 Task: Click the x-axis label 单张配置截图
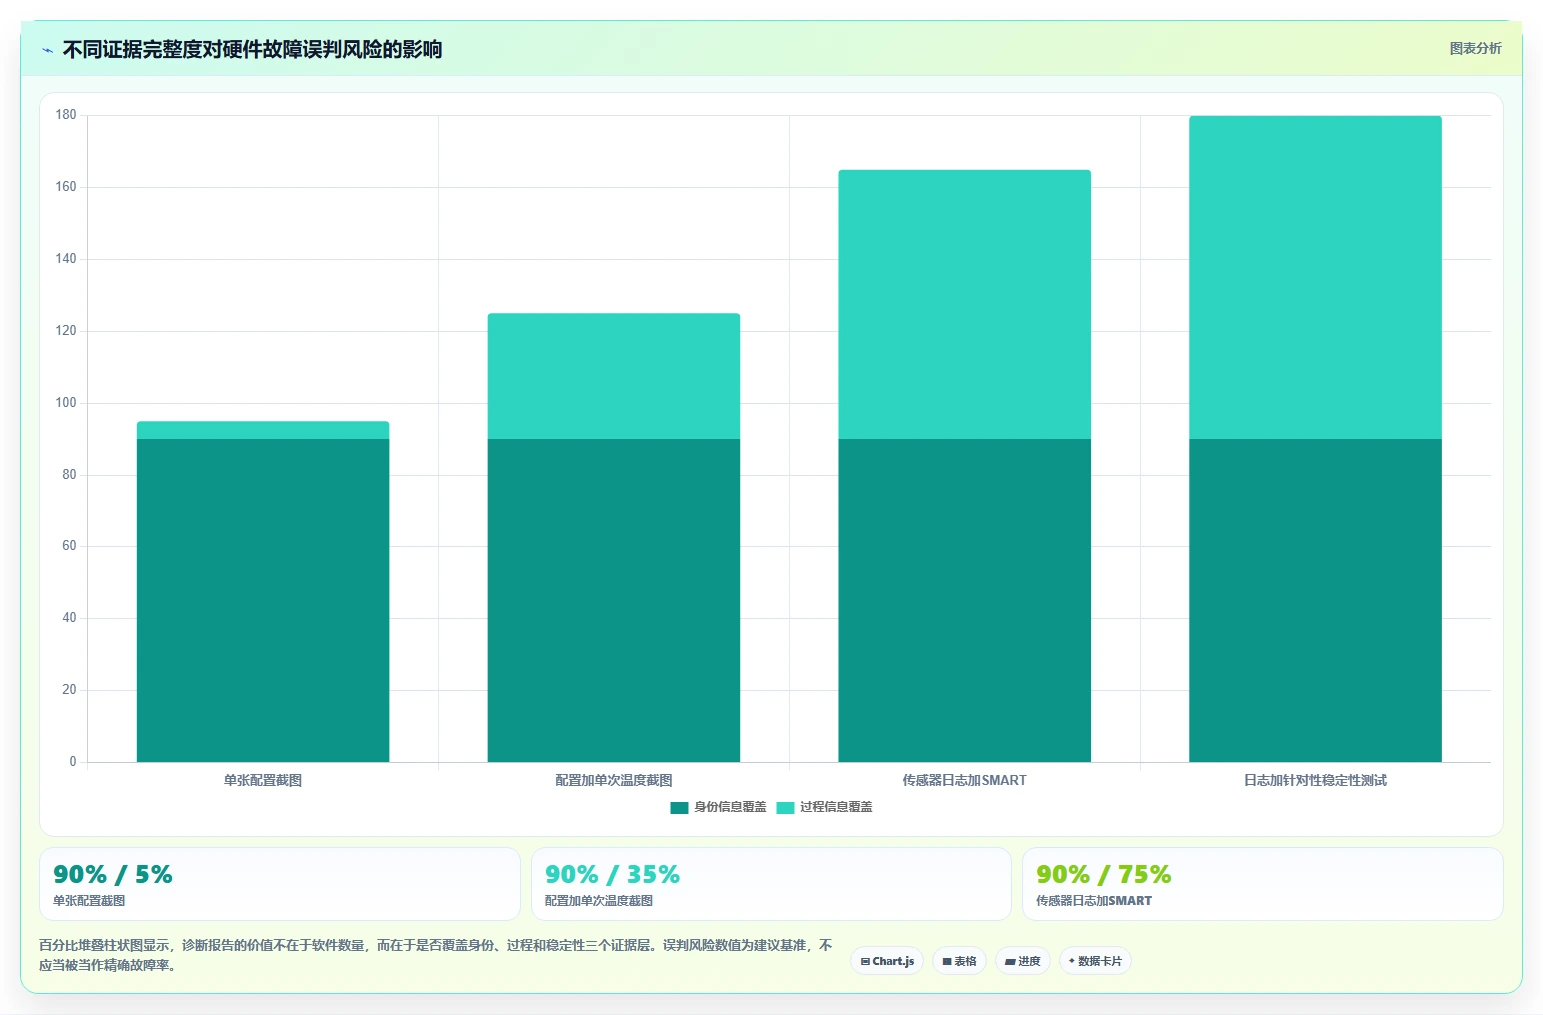point(263,780)
